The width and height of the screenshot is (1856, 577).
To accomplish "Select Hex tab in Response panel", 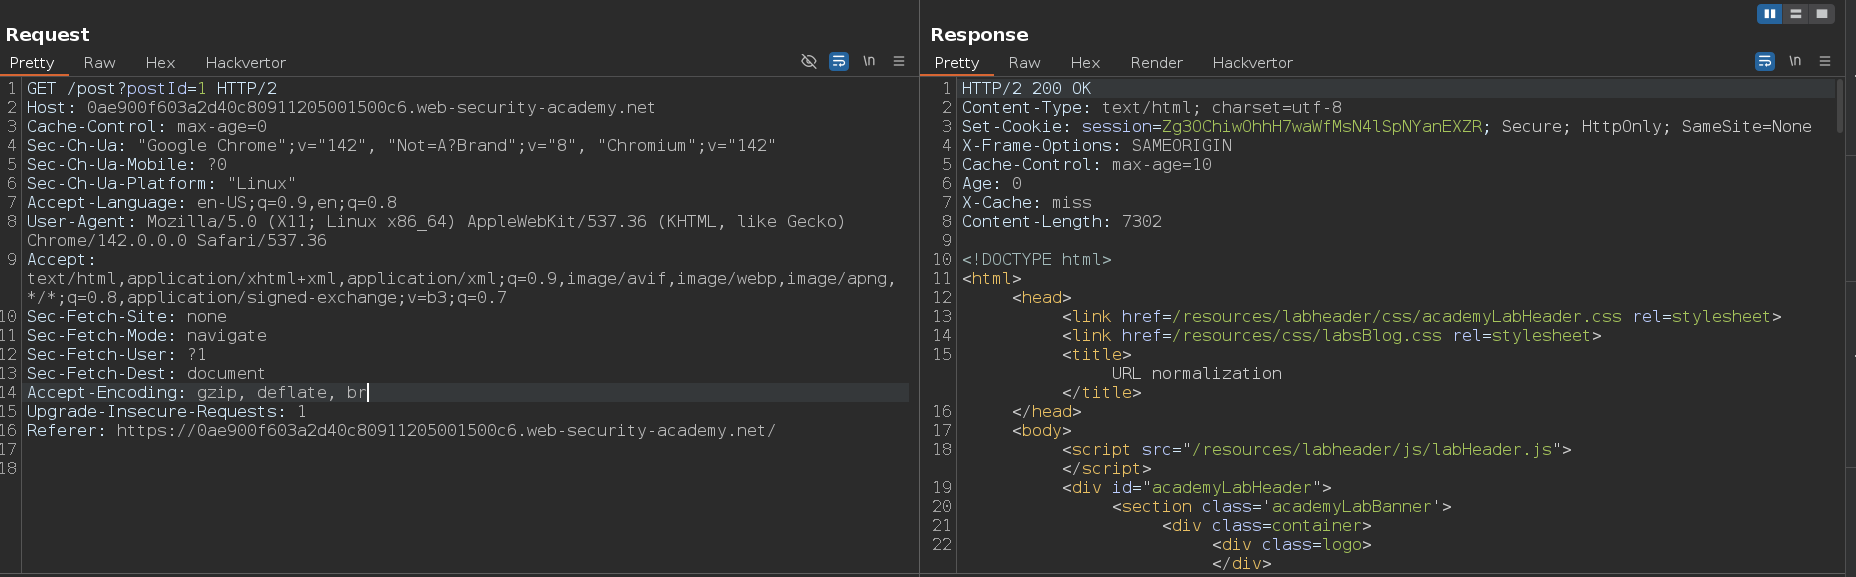I will pyautogui.click(x=1085, y=63).
